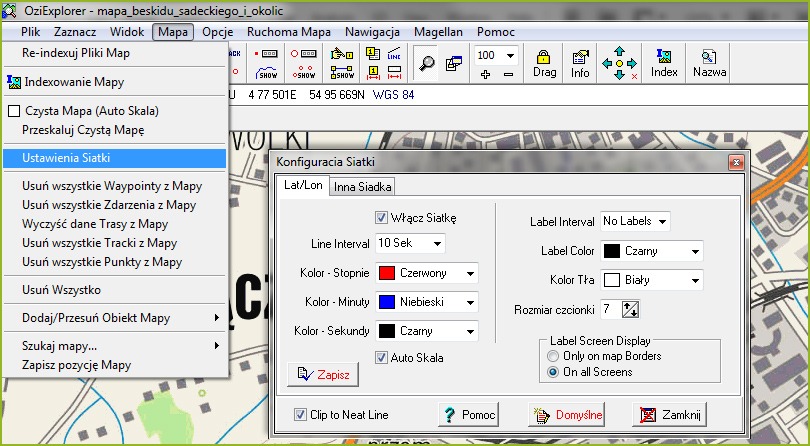
Task: Toggle the Czysta Mapa (Auto Skala) checkbox
Action: [x=14, y=111]
